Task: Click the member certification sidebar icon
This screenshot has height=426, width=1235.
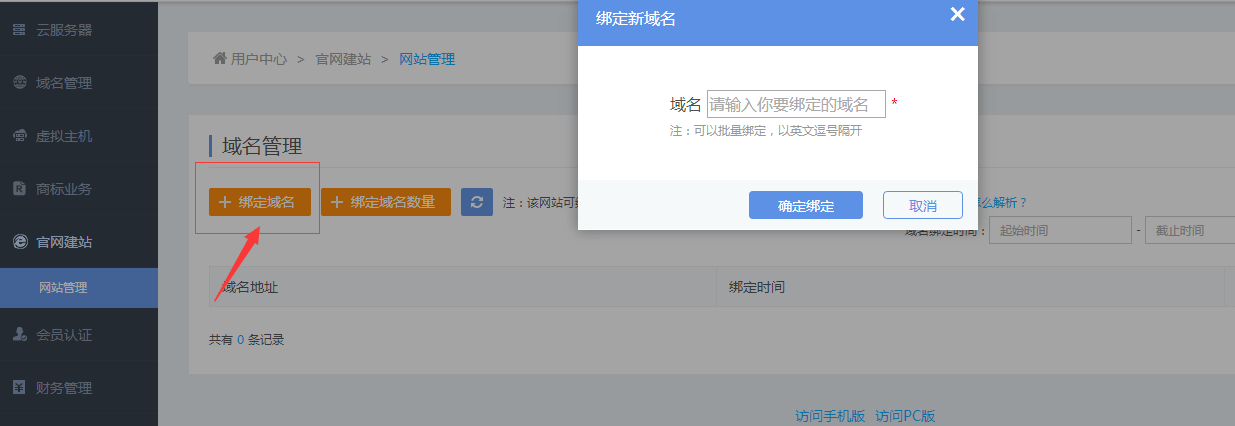Action: point(19,335)
